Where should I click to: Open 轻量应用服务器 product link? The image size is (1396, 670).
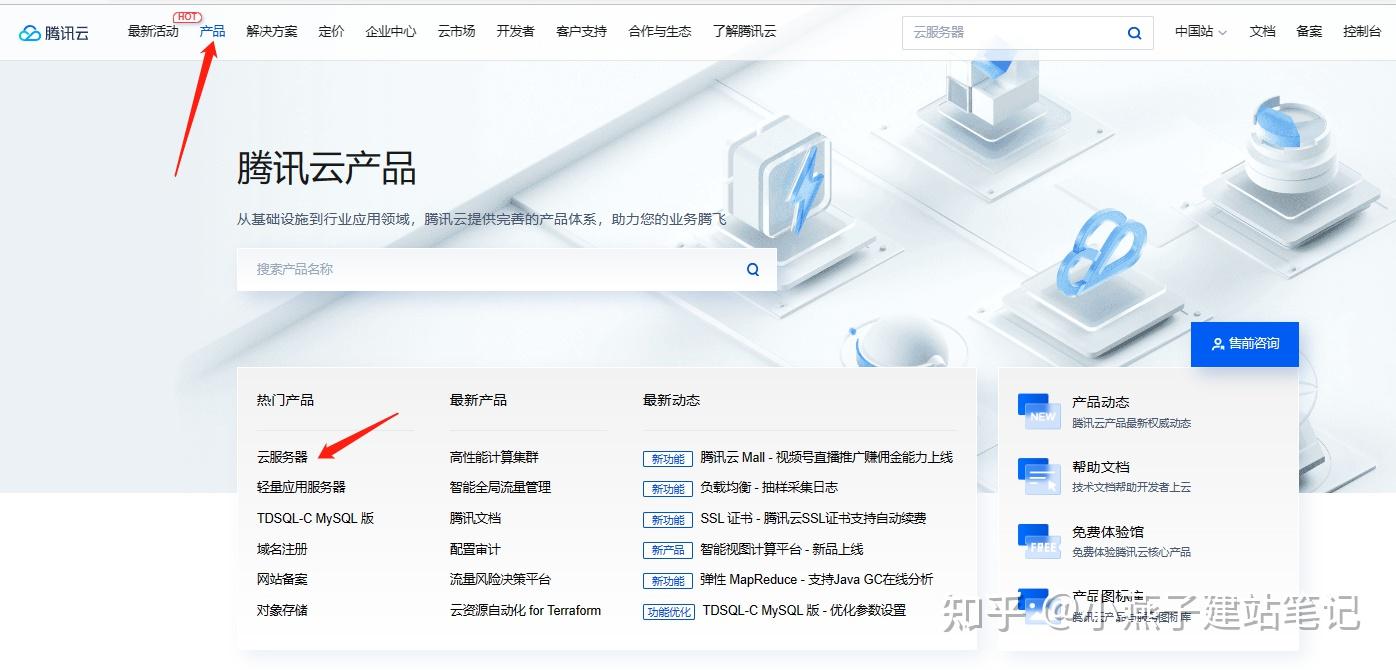click(x=301, y=487)
